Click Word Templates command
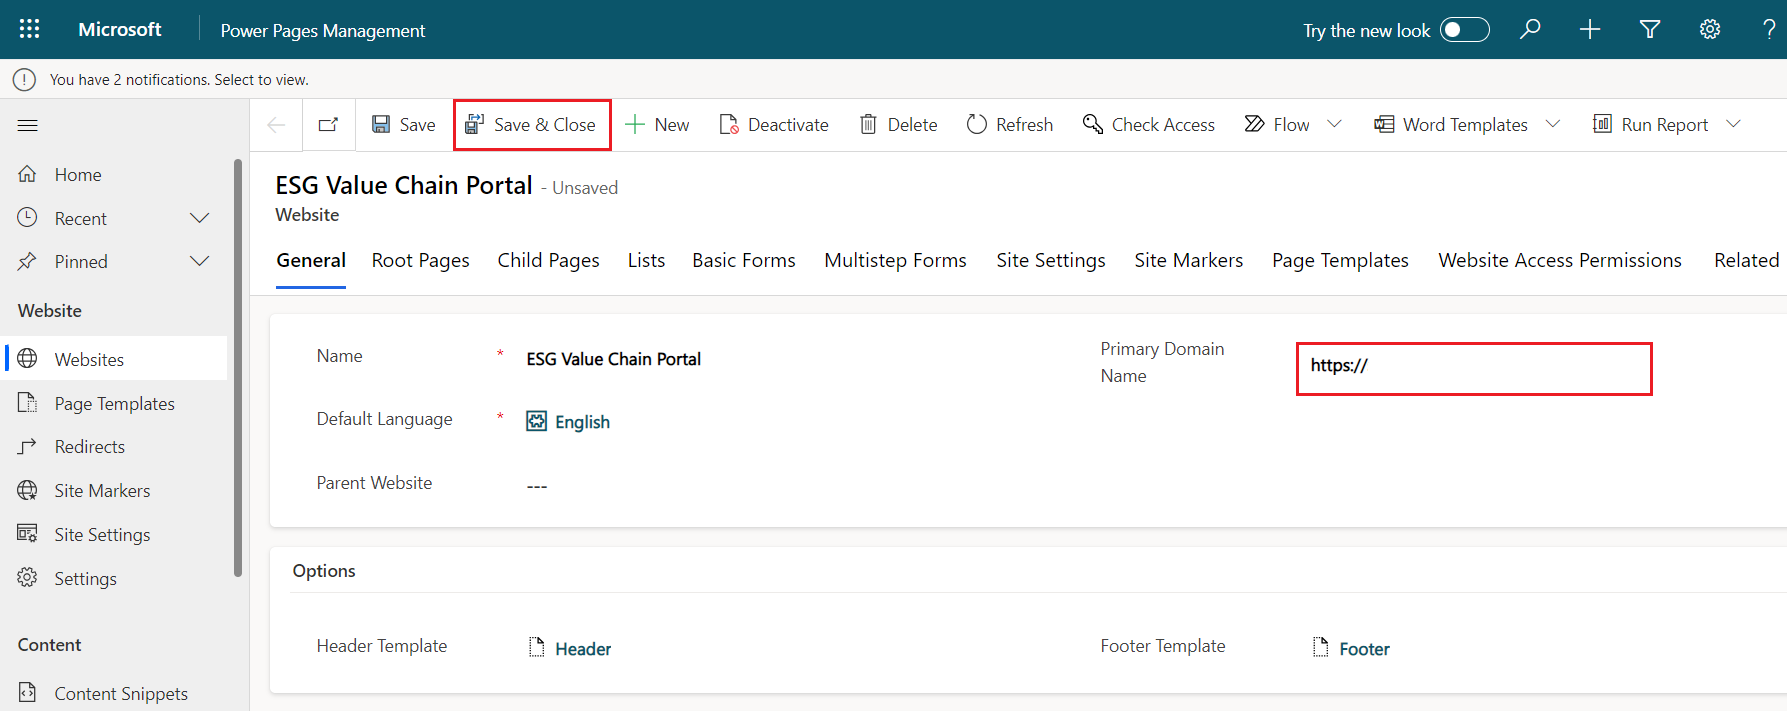 [x=1451, y=125]
